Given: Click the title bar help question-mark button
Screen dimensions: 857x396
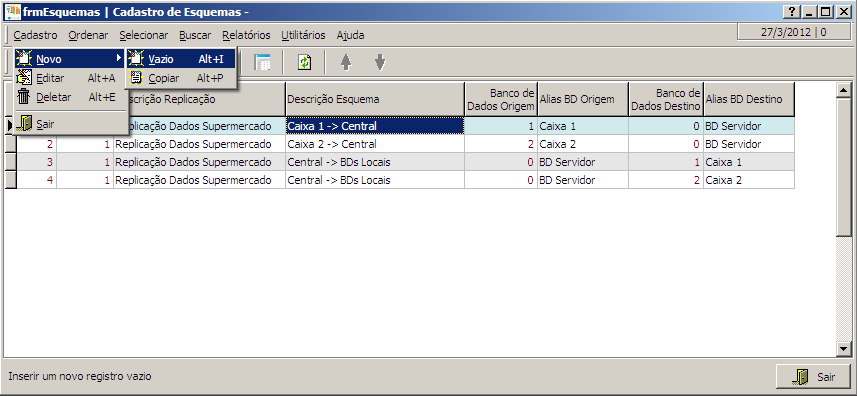Looking at the screenshot, I should point(791,12).
